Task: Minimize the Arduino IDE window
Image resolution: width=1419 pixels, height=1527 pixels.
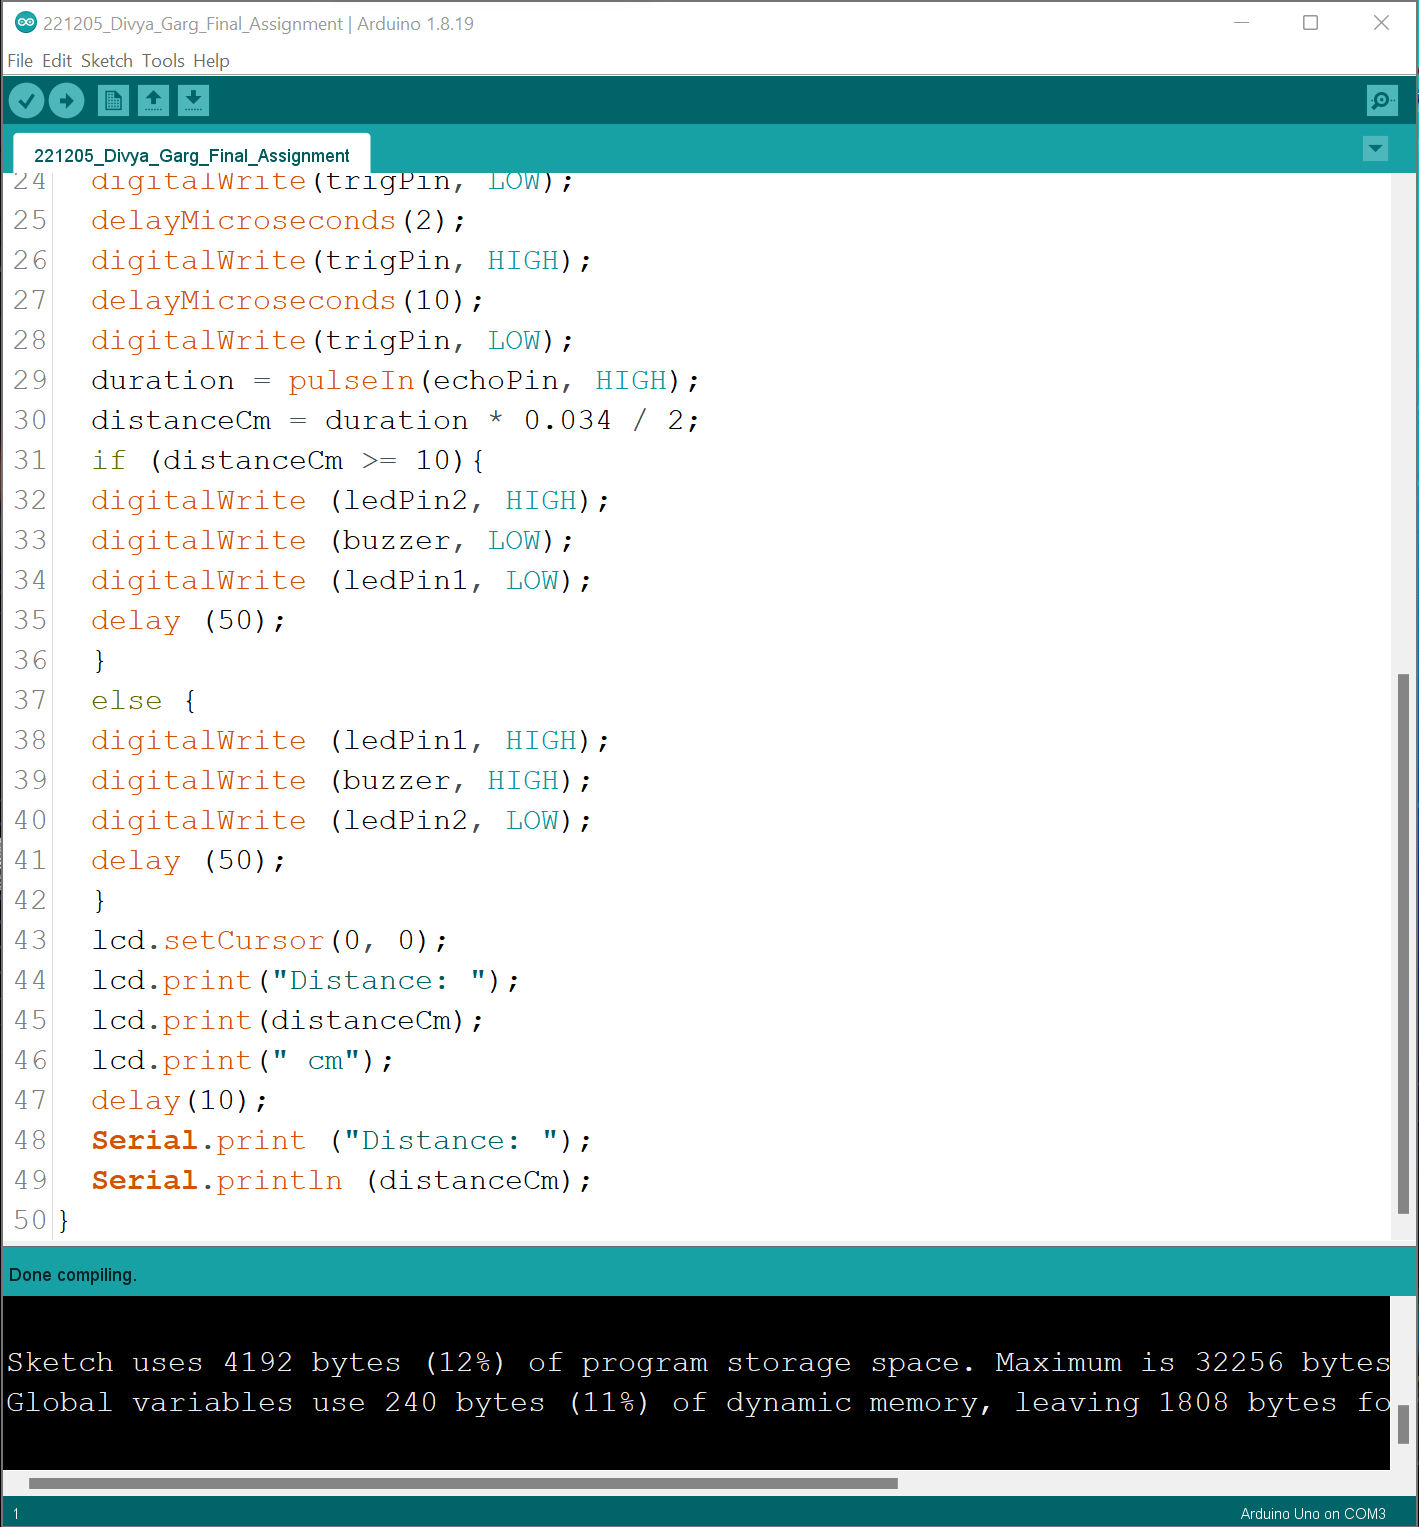Action: pos(1241,23)
